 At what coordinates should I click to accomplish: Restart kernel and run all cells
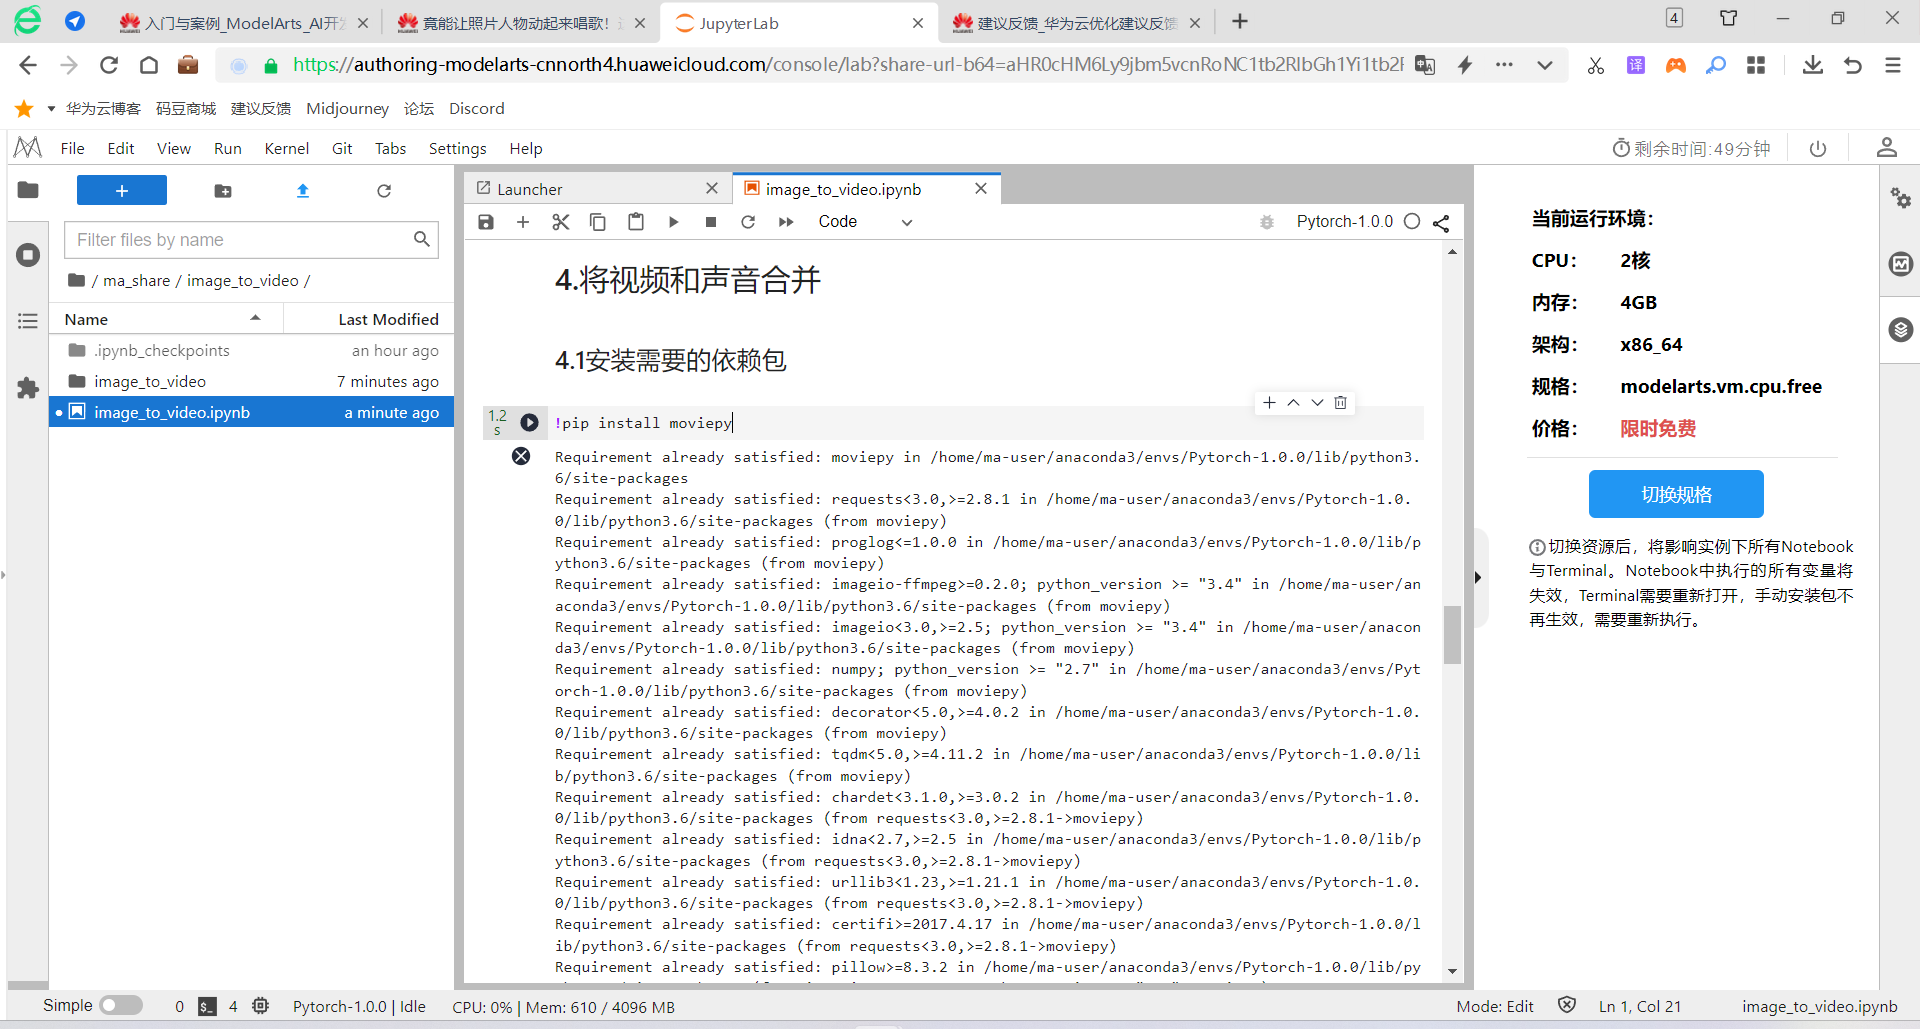point(786,222)
